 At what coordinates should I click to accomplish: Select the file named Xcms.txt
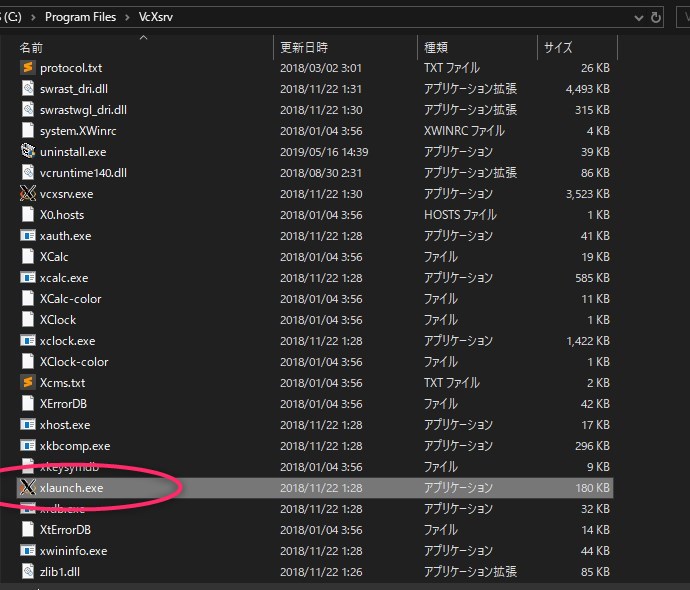point(62,383)
